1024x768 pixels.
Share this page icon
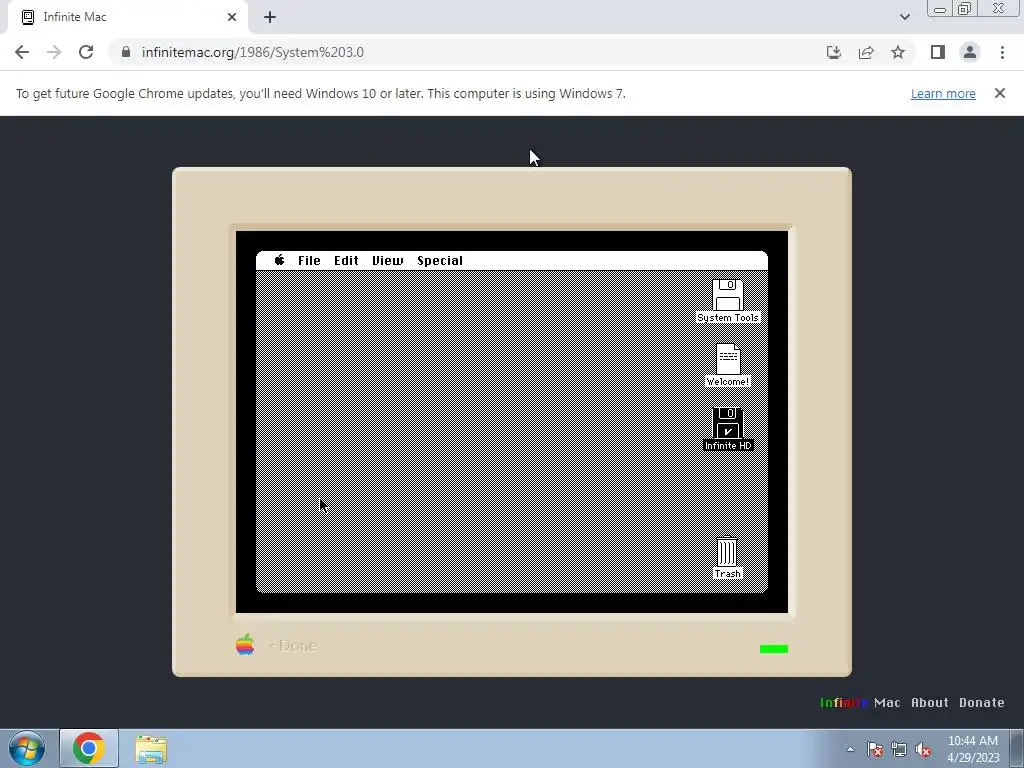tap(866, 52)
